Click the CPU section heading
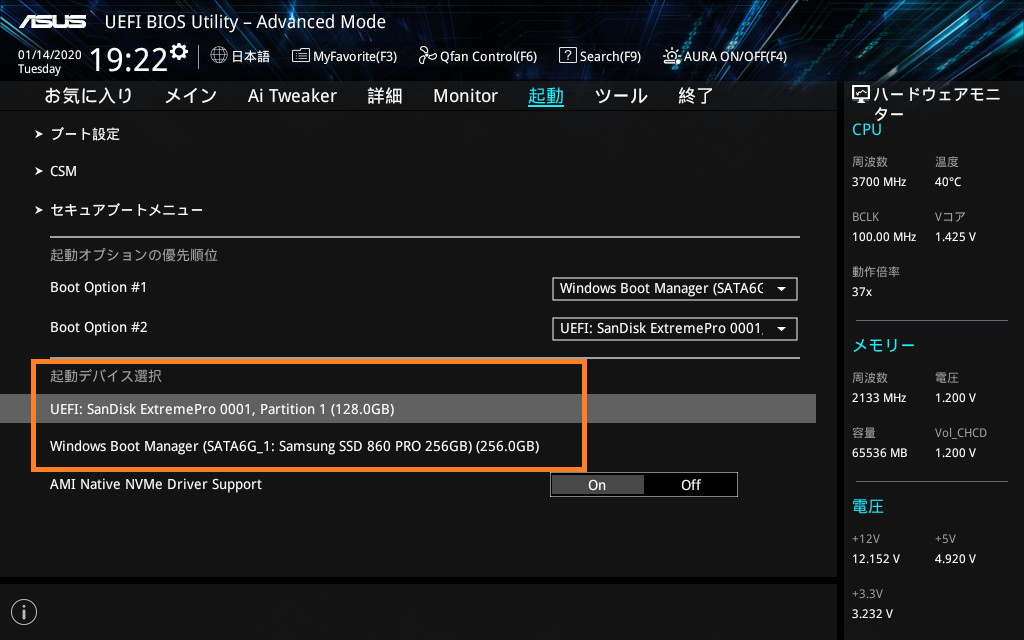 pyautogui.click(x=867, y=129)
